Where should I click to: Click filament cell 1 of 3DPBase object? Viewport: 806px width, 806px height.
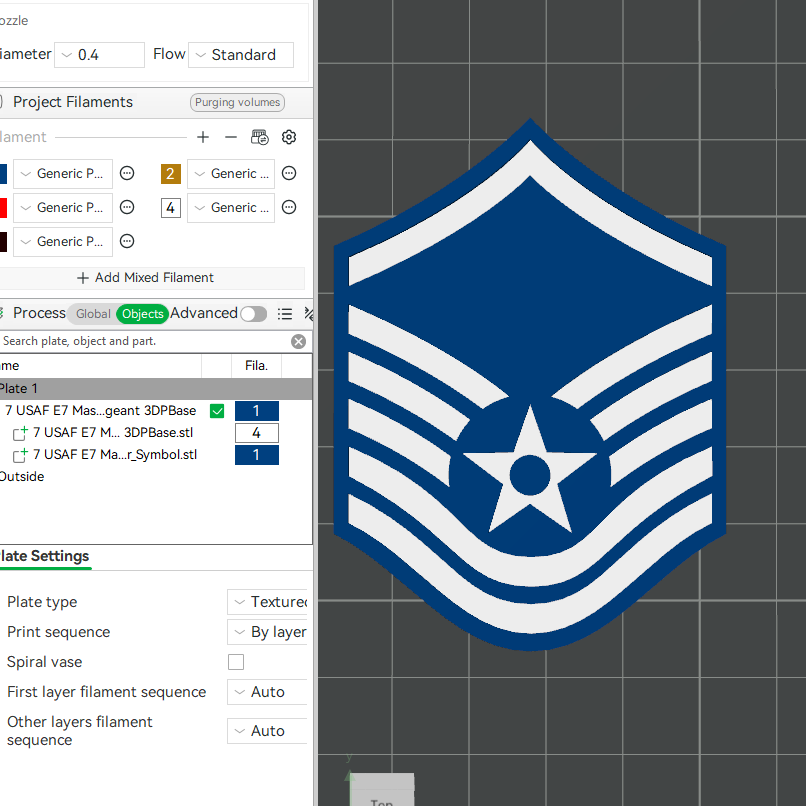[x=257, y=411]
